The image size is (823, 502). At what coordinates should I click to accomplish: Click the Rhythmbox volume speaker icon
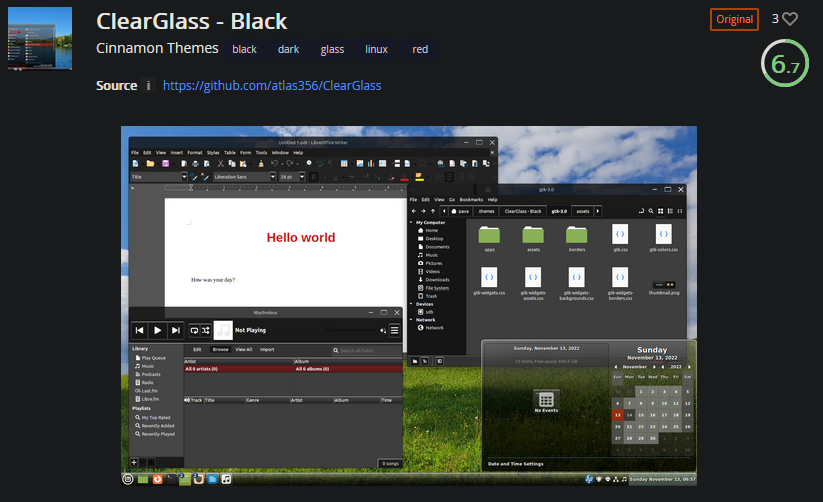tap(383, 330)
